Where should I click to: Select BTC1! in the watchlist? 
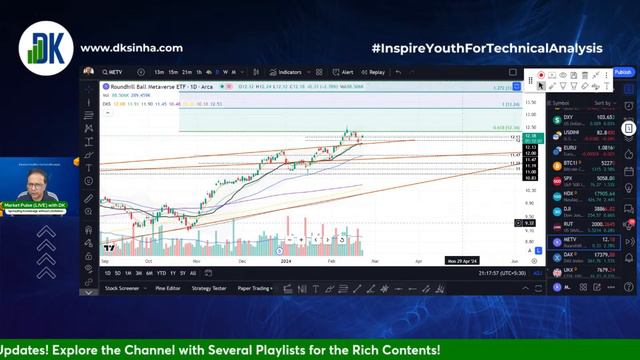click(x=584, y=166)
